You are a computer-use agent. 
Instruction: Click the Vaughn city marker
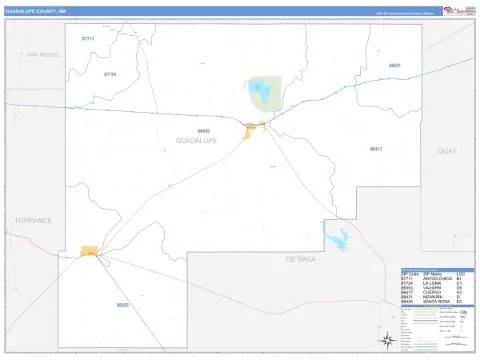pyautogui.click(x=89, y=251)
